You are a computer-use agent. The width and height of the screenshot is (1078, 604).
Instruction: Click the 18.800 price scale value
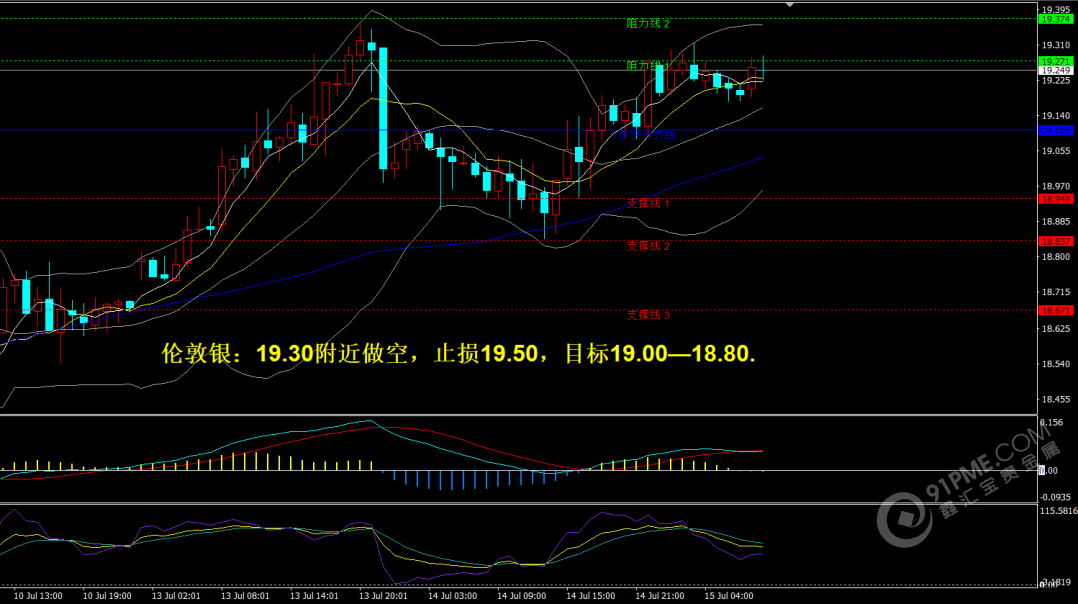point(1056,256)
